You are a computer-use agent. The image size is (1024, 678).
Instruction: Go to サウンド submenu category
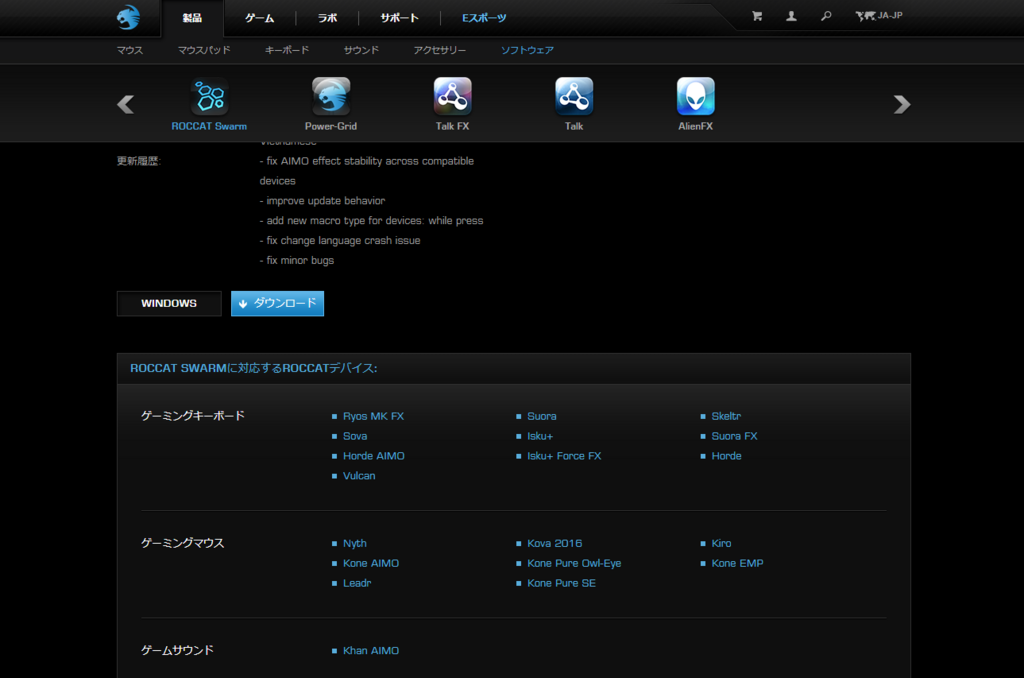coord(361,50)
